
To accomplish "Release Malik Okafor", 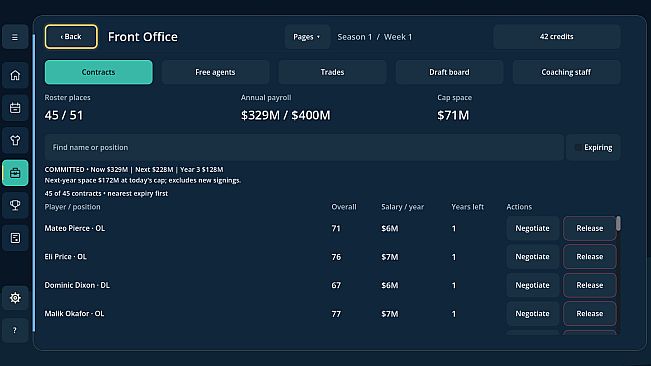I will pos(590,314).
